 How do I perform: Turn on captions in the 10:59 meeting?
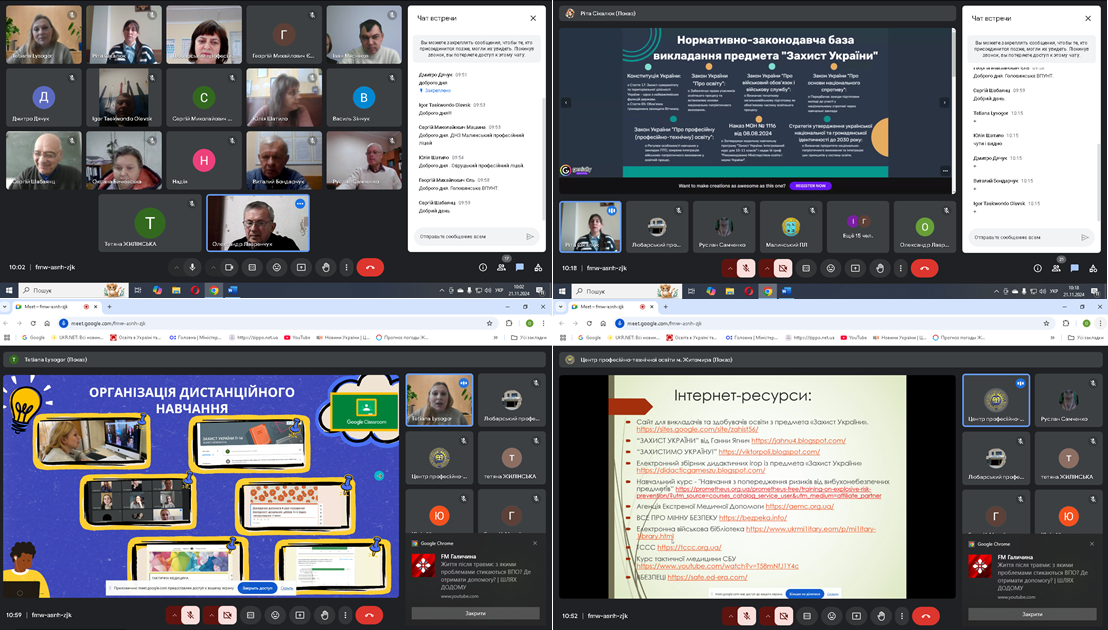251,615
